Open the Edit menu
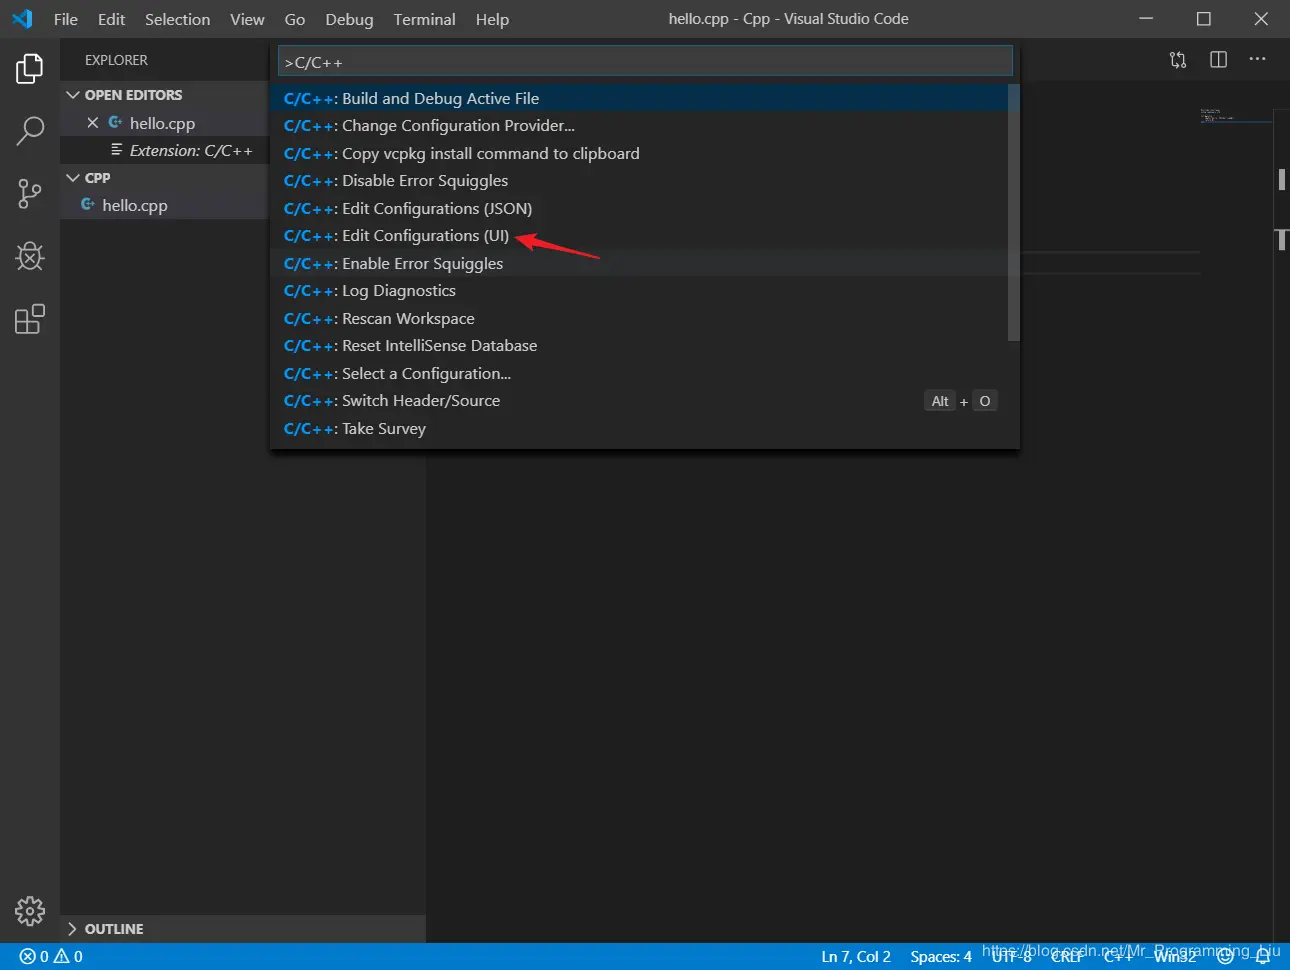This screenshot has height=970, width=1290. pyautogui.click(x=111, y=19)
